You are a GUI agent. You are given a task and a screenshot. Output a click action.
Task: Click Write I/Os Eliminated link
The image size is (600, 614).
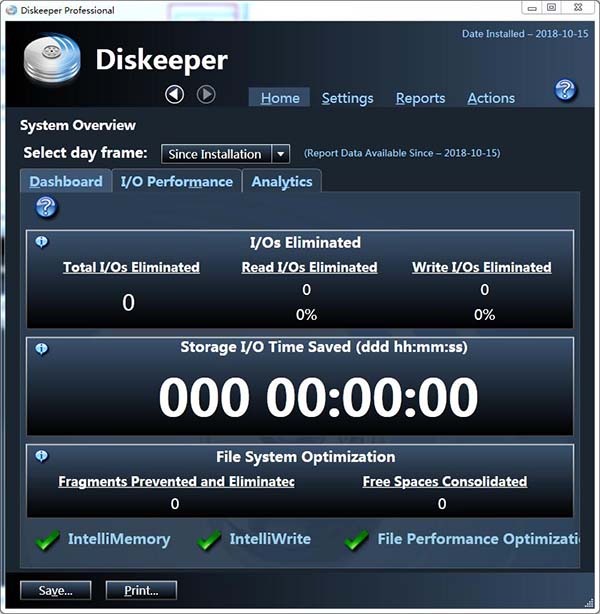click(482, 267)
